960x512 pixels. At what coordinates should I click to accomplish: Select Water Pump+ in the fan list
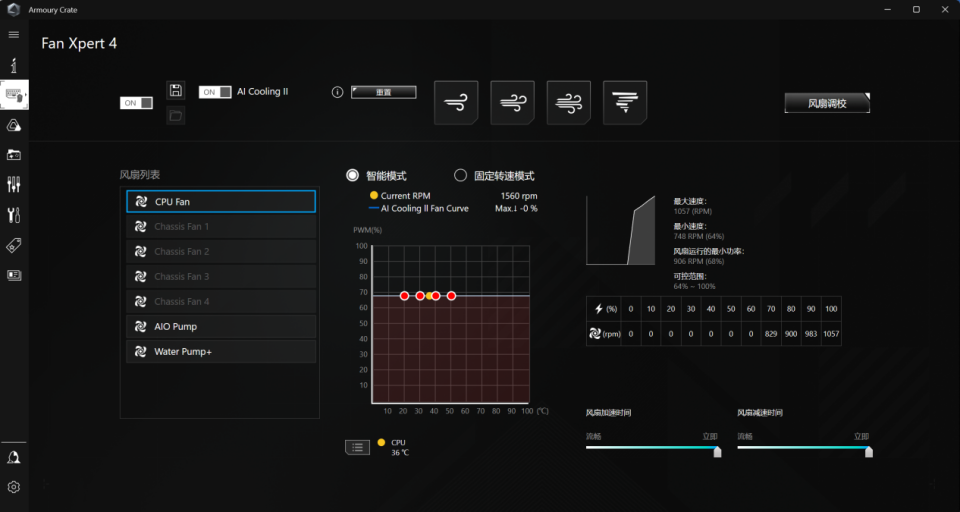point(221,352)
